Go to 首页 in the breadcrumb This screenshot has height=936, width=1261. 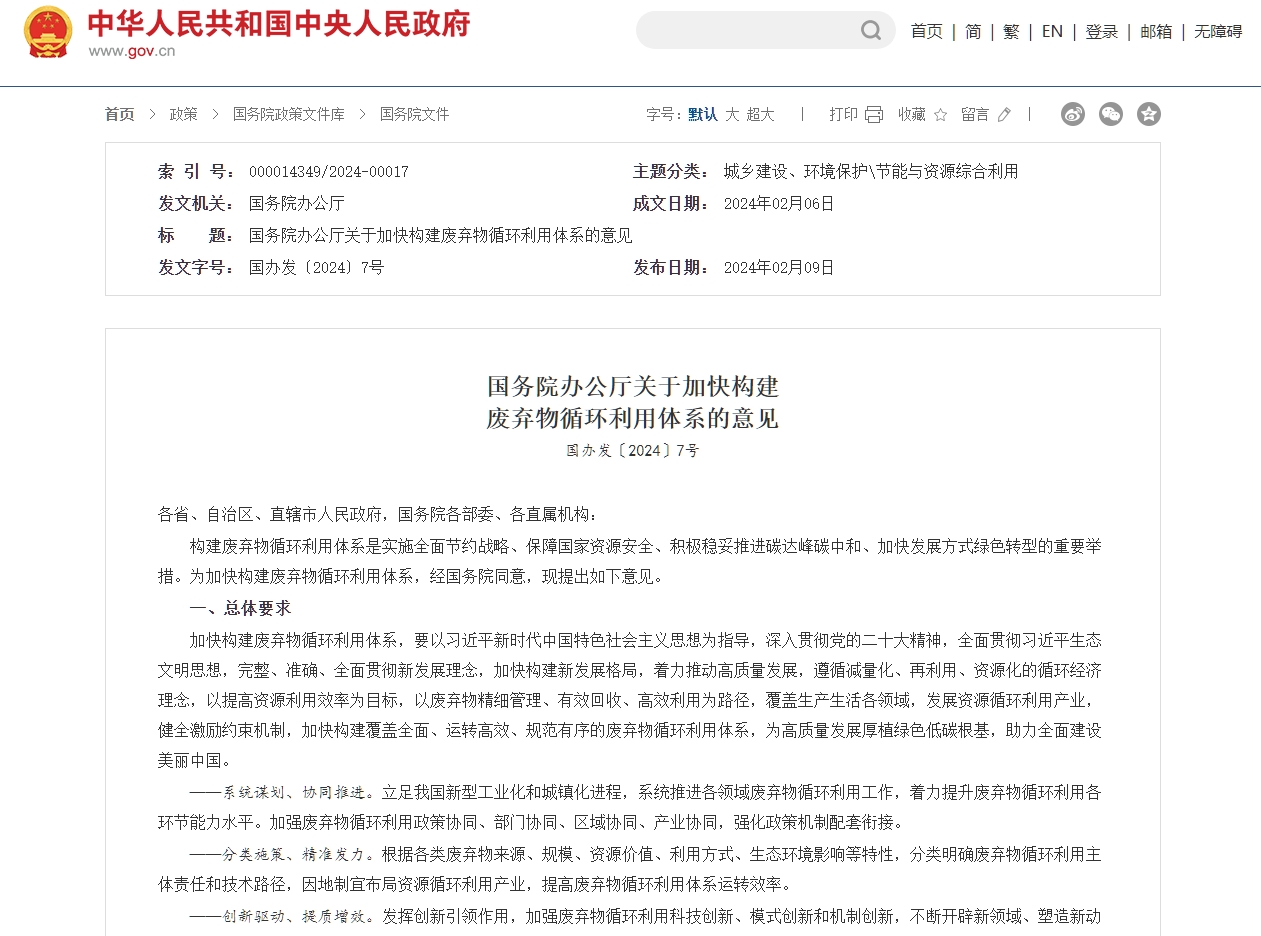coord(119,114)
